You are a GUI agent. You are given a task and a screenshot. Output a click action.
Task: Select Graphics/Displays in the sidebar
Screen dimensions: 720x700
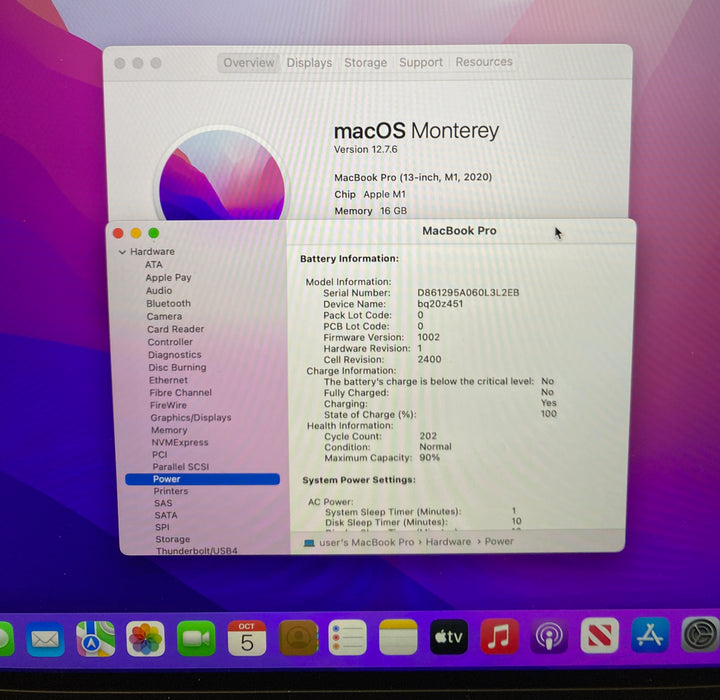point(191,418)
